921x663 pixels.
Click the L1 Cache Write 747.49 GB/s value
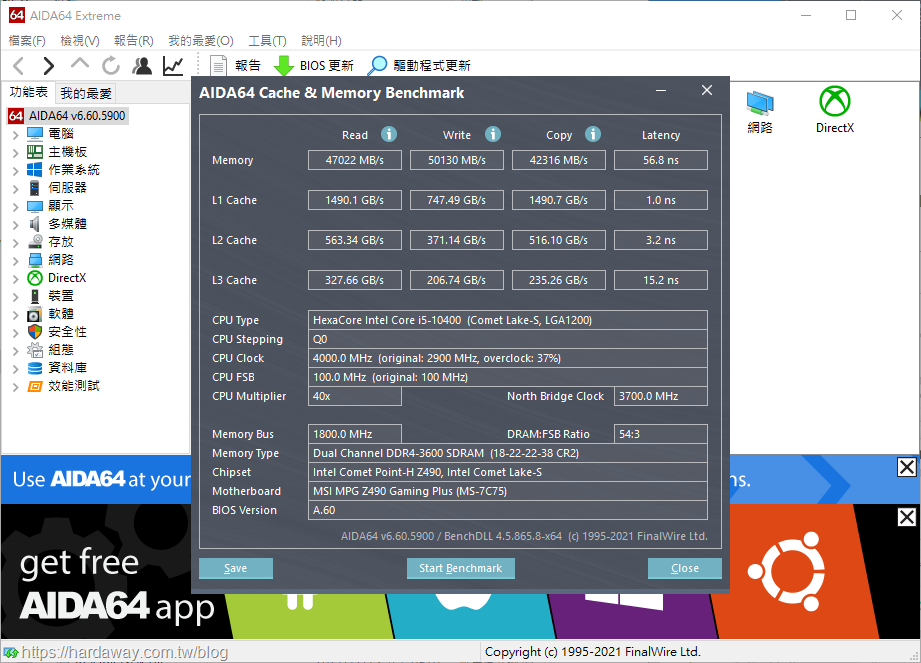click(x=456, y=200)
